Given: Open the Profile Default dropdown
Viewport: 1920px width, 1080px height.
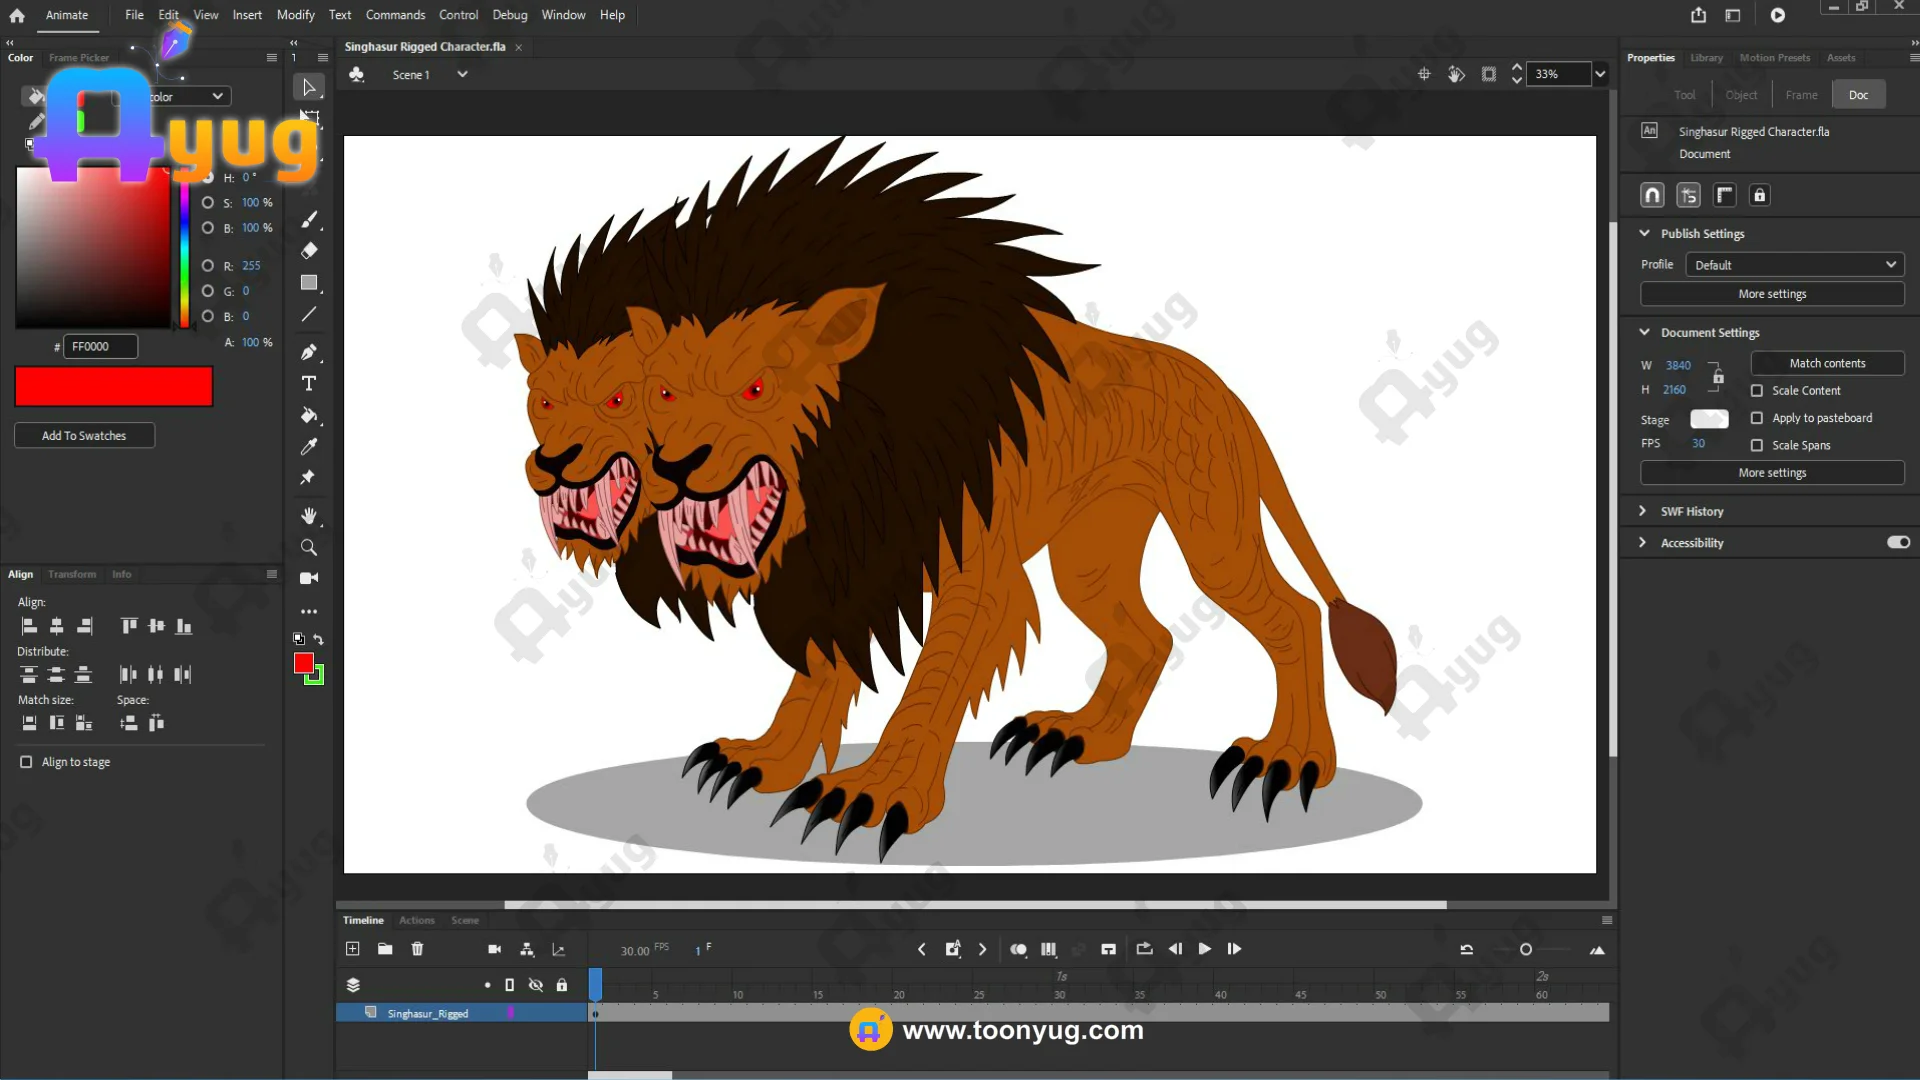Looking at the screenshot, I should (1794, 265).
